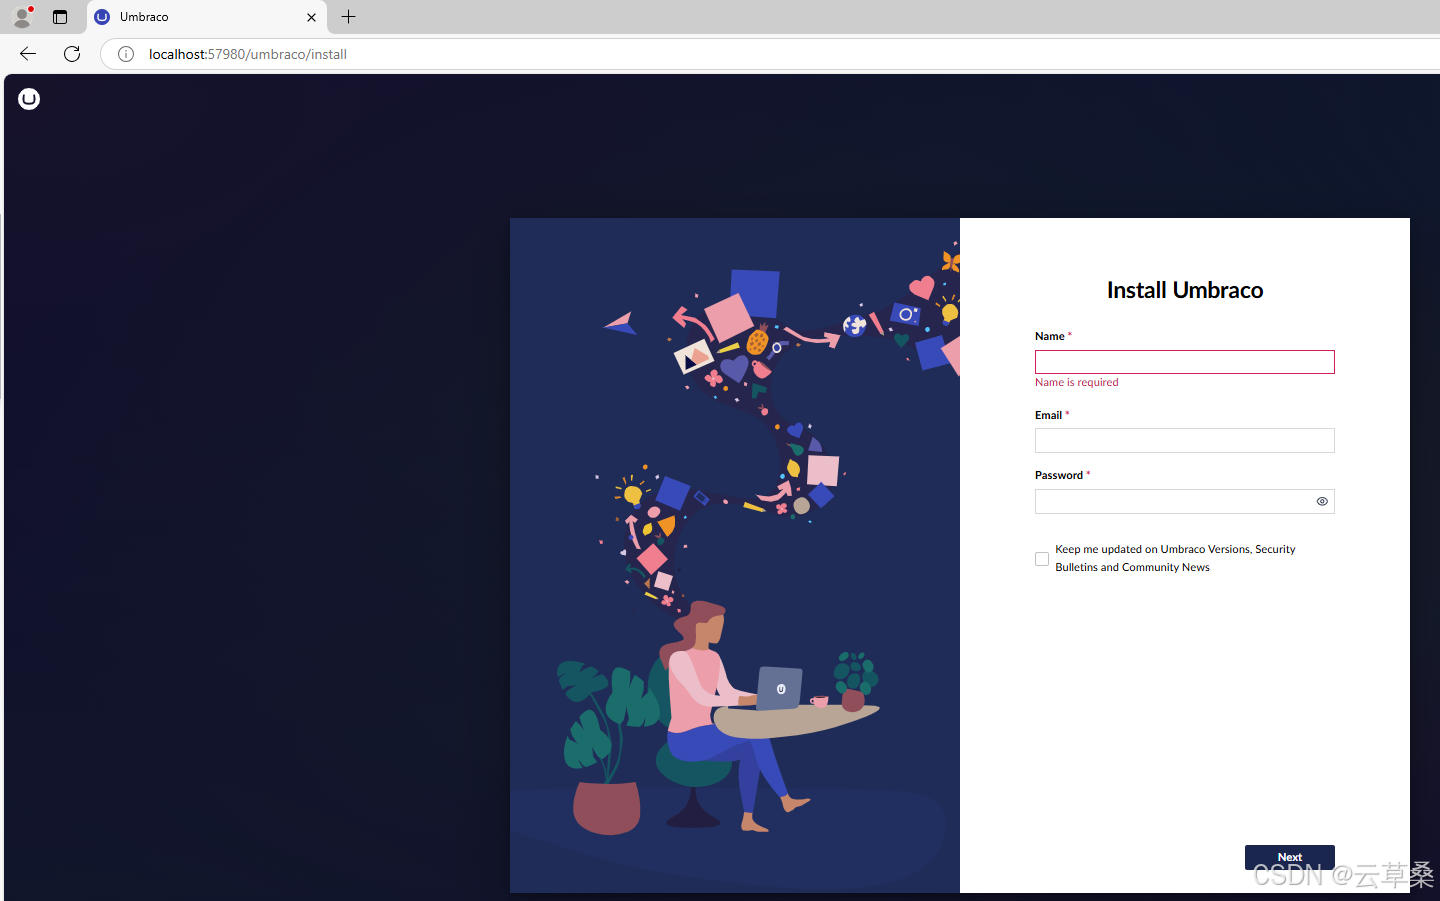
Task: Open a new browser tab with the plus icon
Action: (x=348, y=17)
